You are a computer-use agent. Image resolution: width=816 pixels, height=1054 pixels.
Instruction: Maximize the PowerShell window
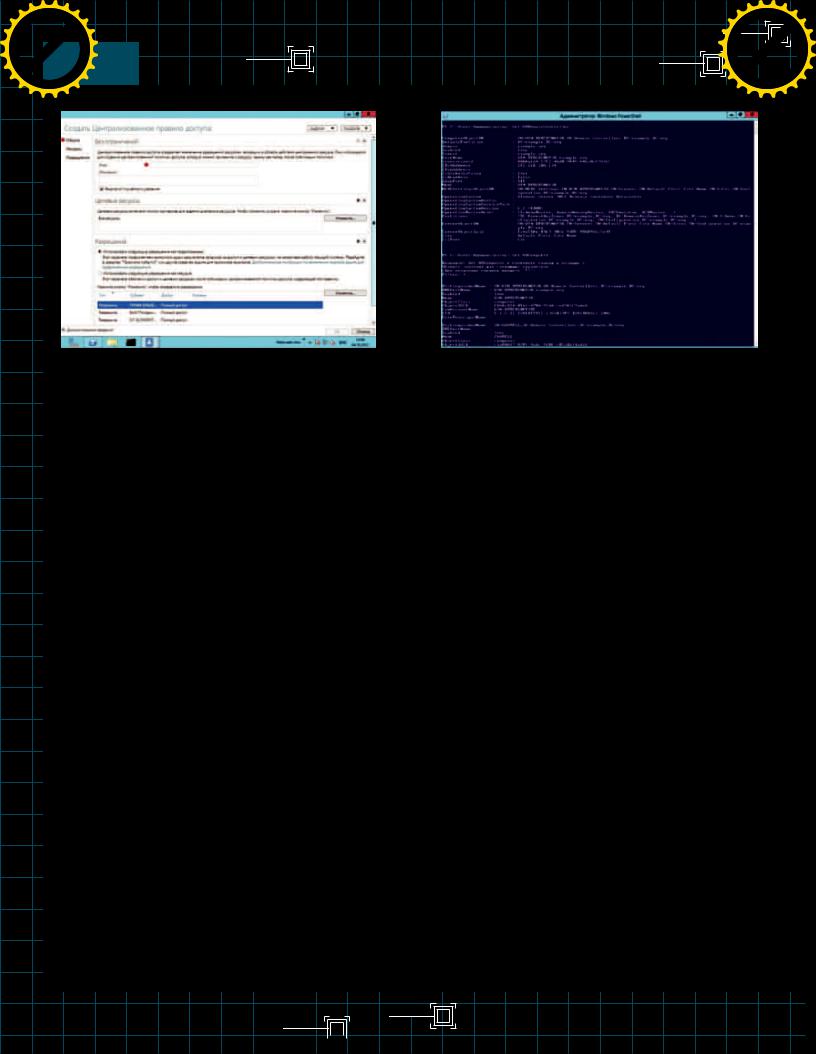tap(741, 115)
